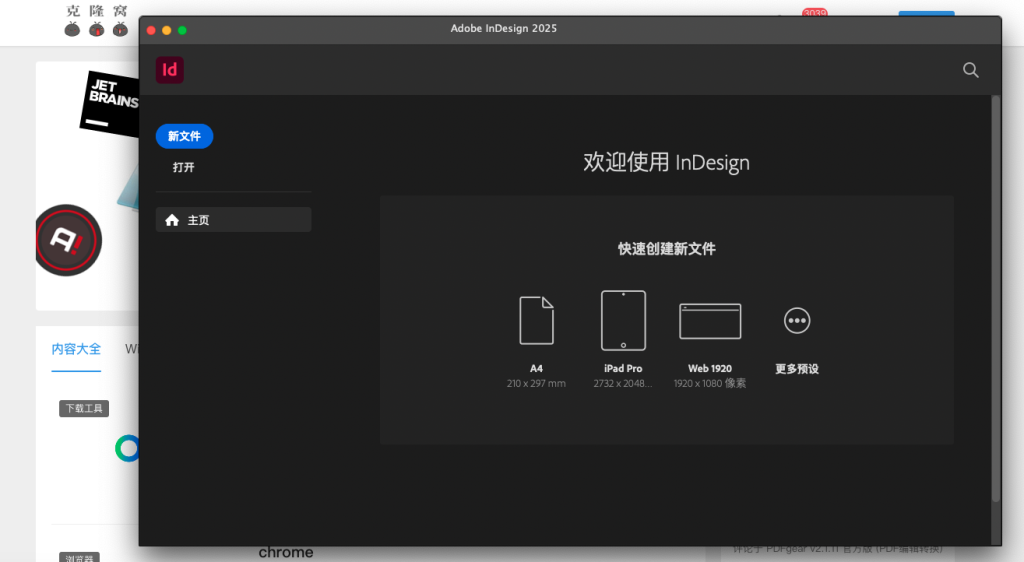
Task: Choose the A4 document preset icon
Action: tap(536, 320)
